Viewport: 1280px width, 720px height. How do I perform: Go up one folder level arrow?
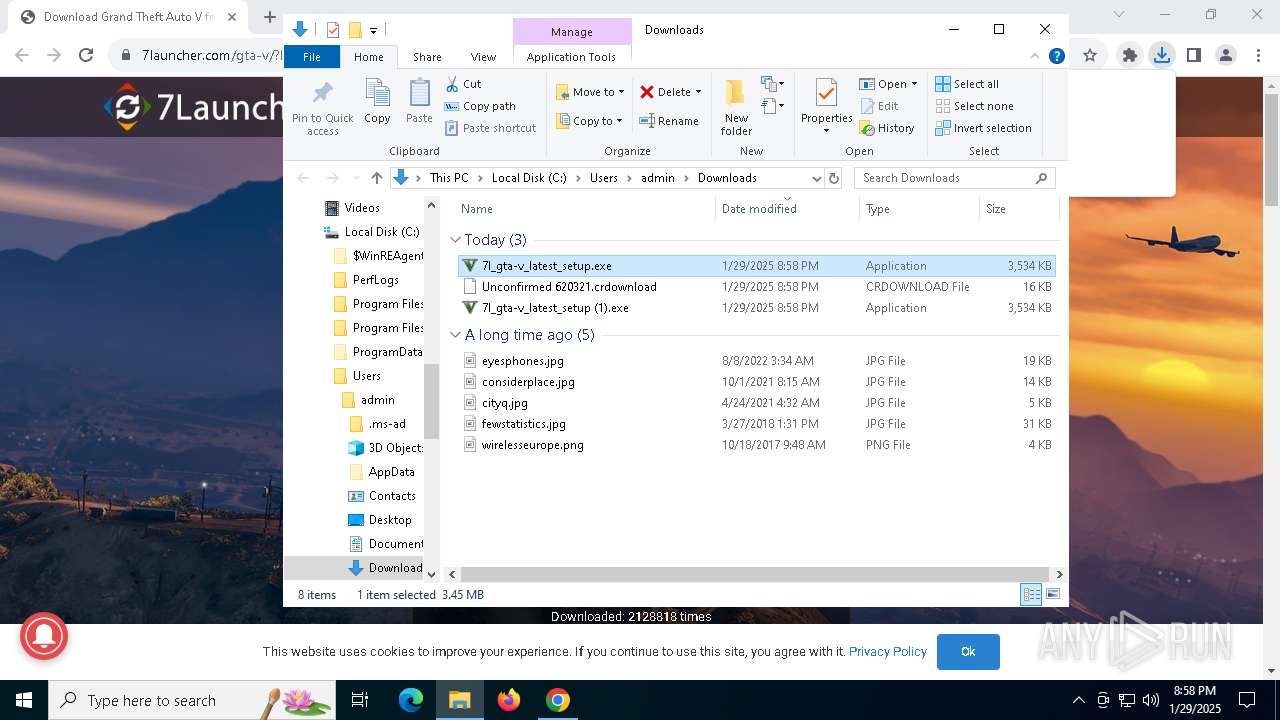click(x=376, y=178)
